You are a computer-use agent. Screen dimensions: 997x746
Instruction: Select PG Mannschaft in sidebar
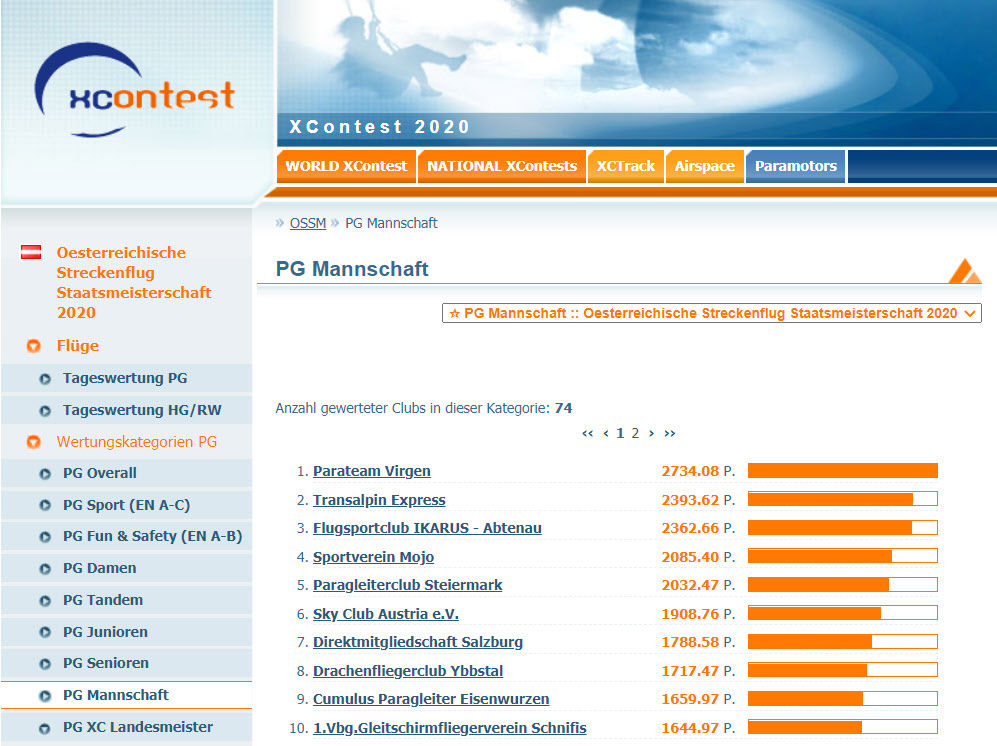tap(116, 695)
